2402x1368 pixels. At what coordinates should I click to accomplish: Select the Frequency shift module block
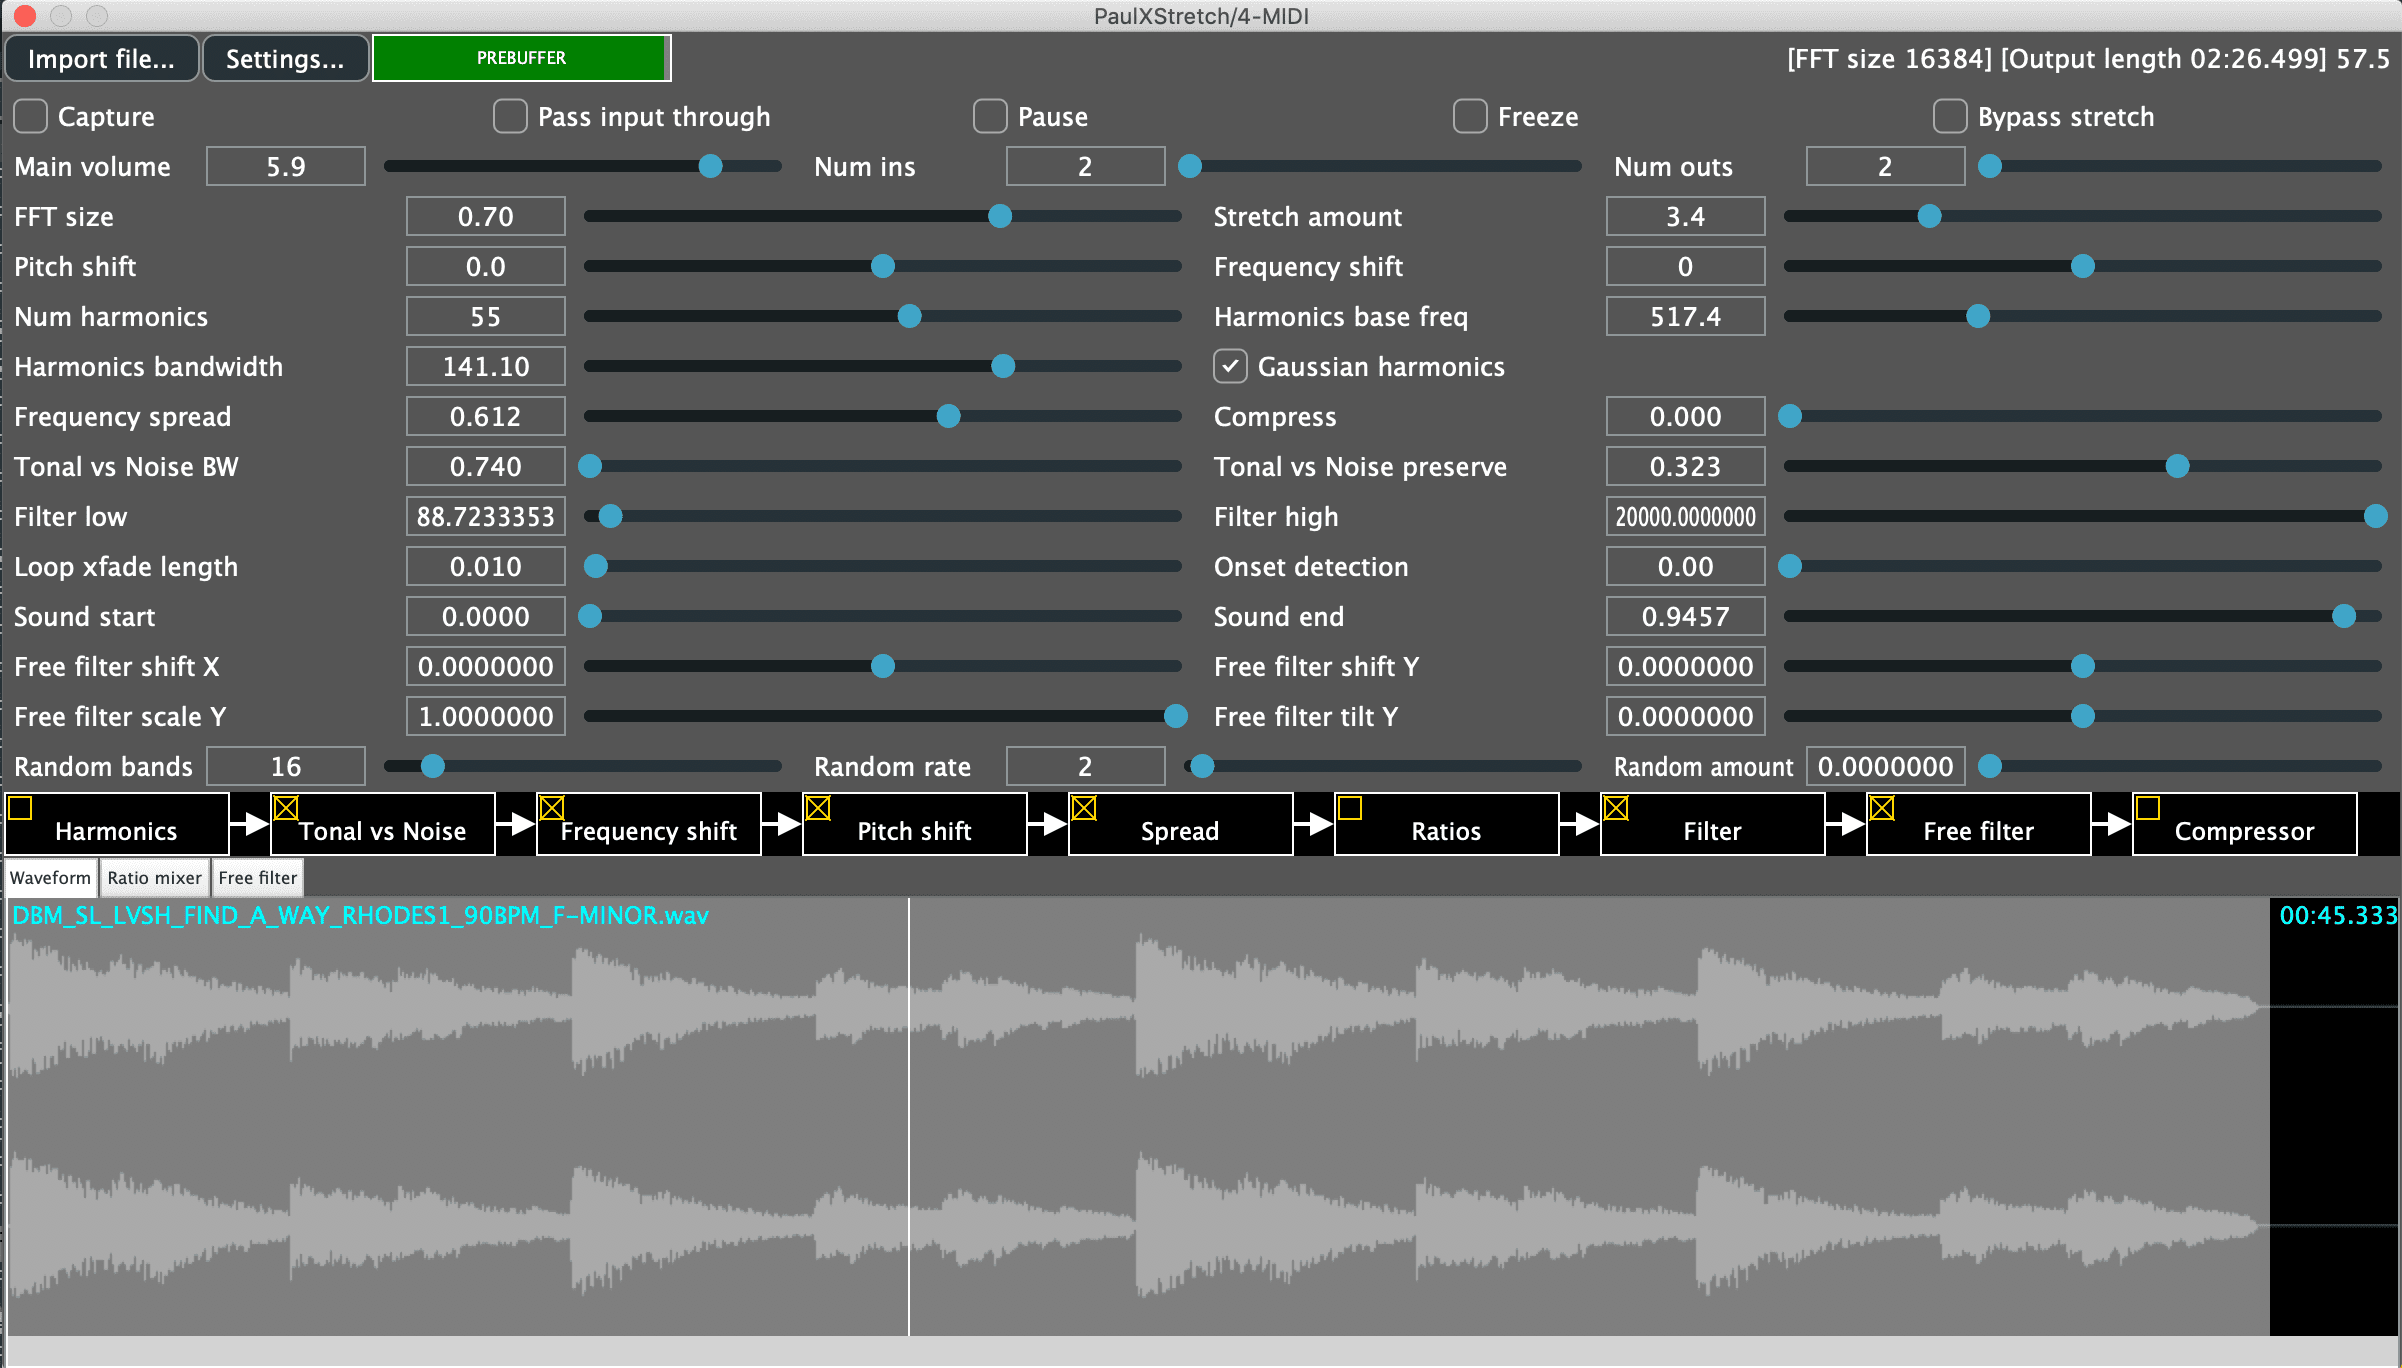(x=649, y=825)
